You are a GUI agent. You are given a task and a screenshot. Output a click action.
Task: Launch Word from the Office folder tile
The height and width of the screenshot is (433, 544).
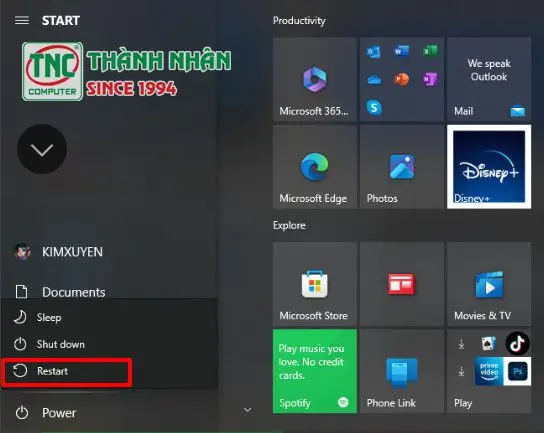(x=401, y=52)
